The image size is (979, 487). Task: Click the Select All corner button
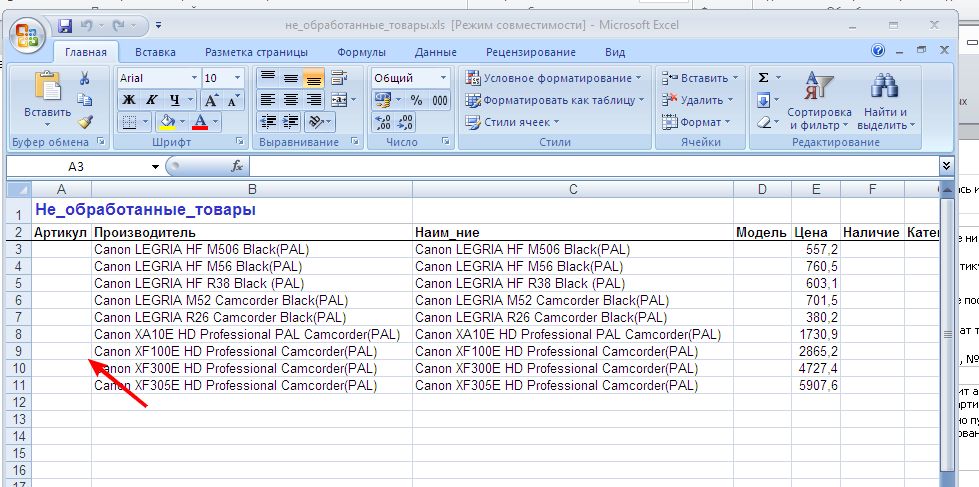pos(18,189)
